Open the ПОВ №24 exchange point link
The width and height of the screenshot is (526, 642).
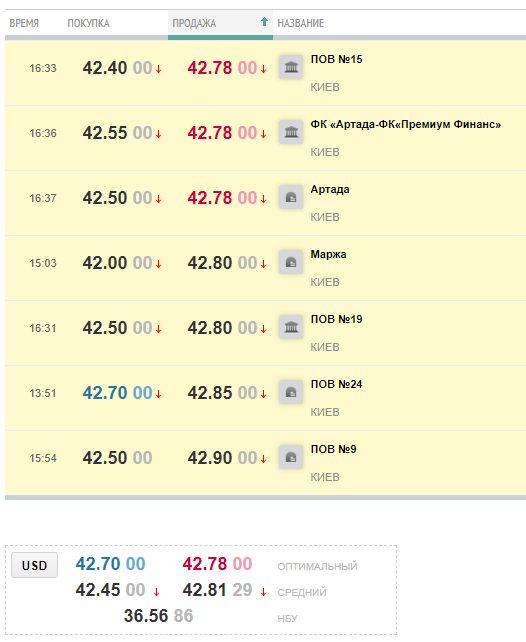coord(336,384)
